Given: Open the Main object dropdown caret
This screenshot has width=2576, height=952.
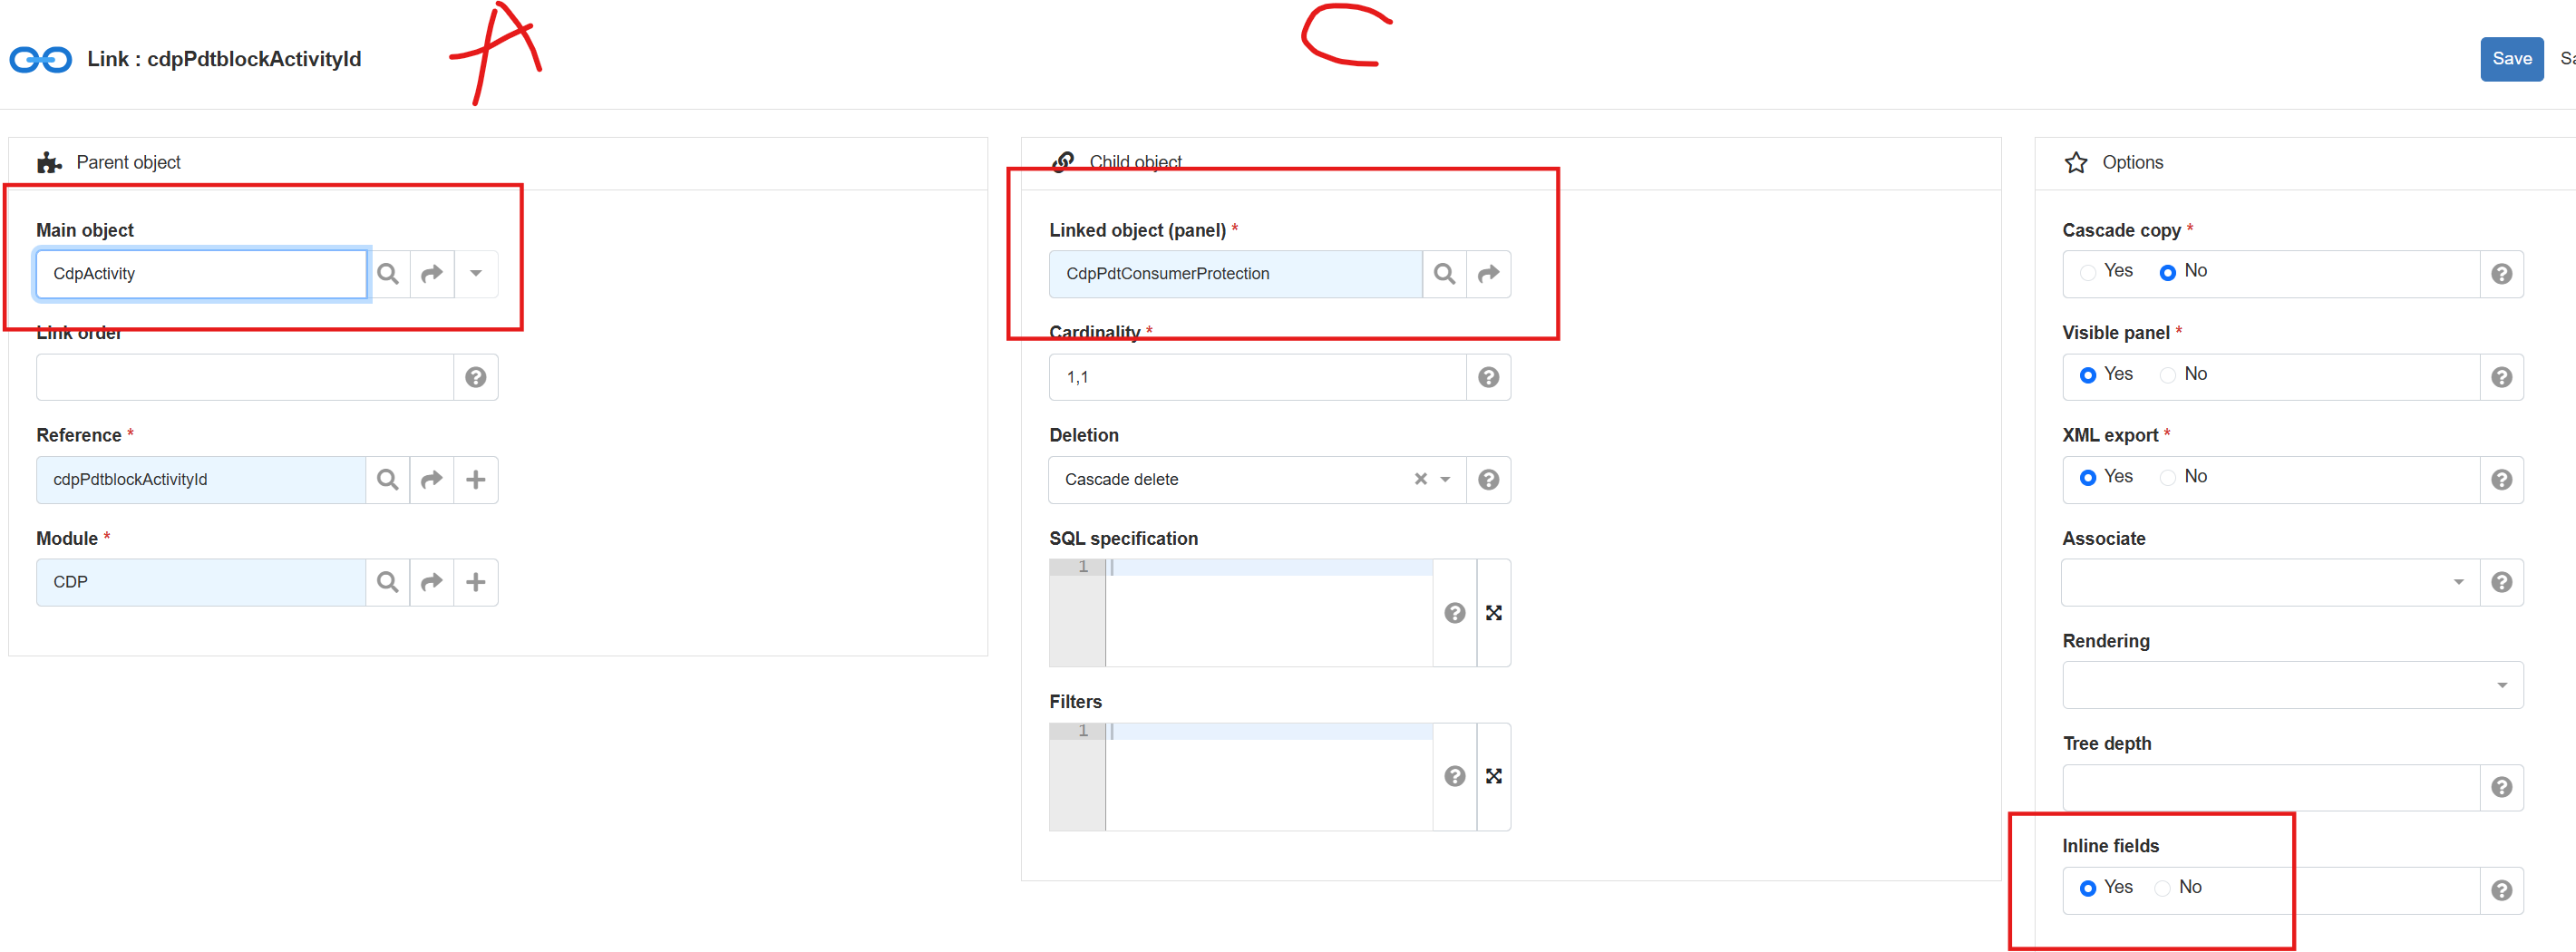Looking at the screenshot, I should coord(476,274).
